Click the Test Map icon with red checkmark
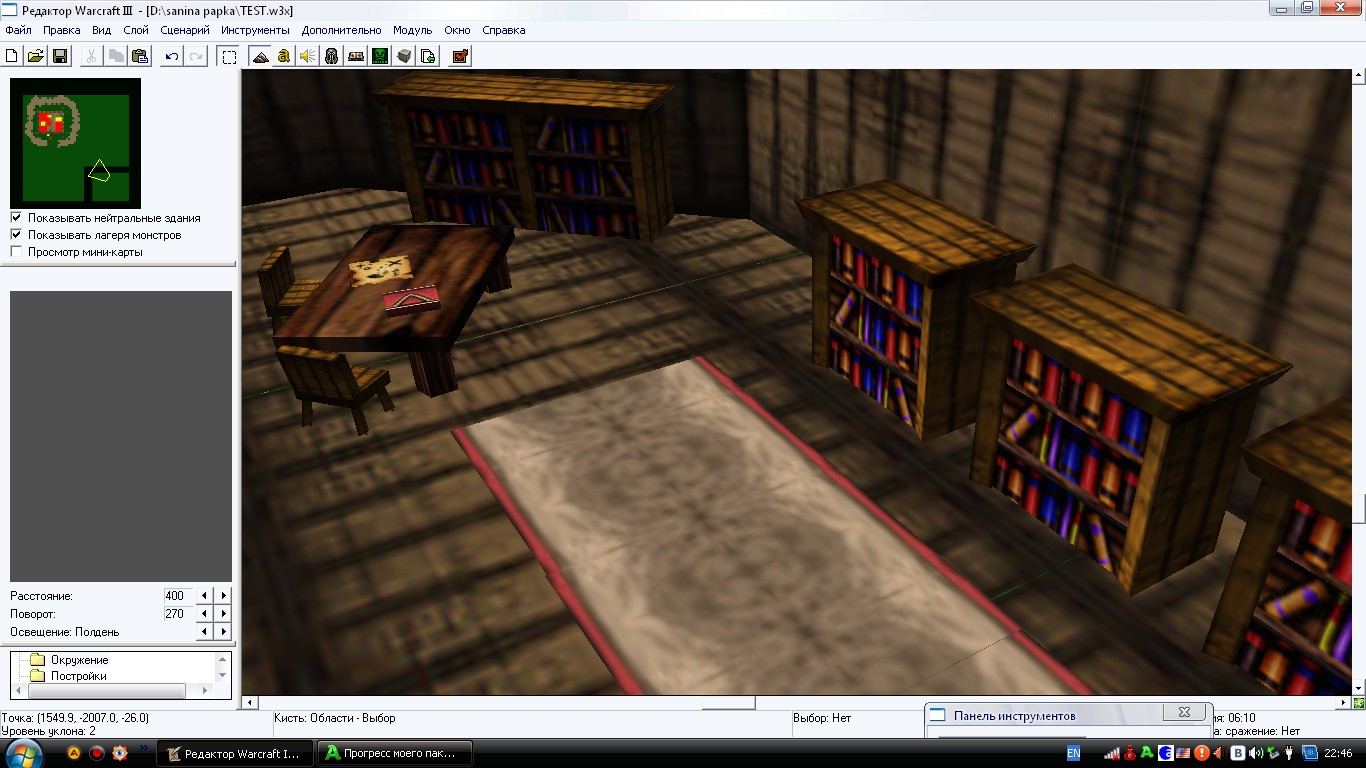 coord(460,56)
